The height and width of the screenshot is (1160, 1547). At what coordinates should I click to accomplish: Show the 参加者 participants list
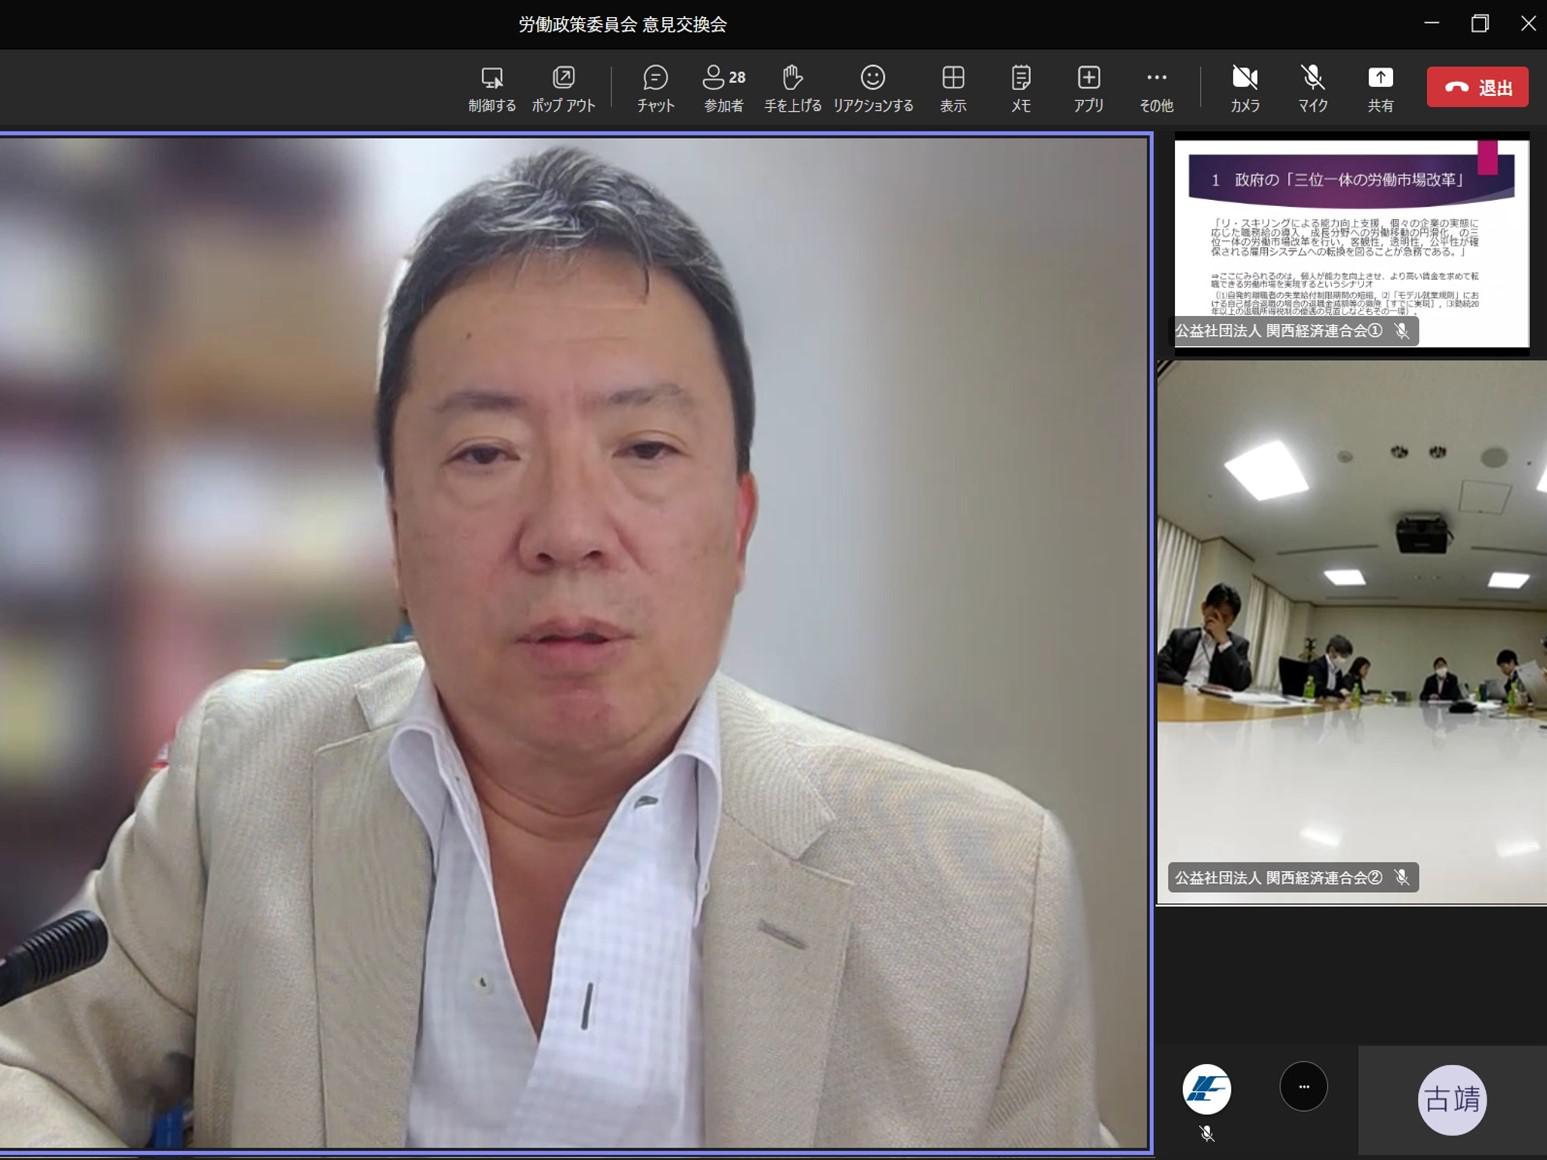tap(724, 88)
